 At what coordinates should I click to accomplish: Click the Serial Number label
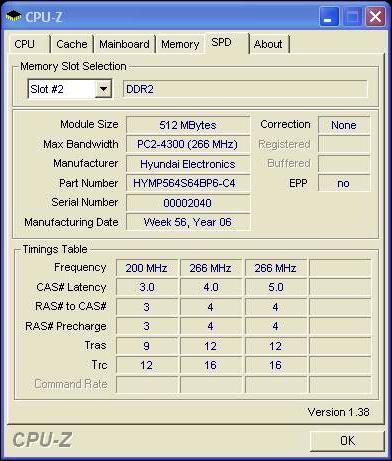85,202
